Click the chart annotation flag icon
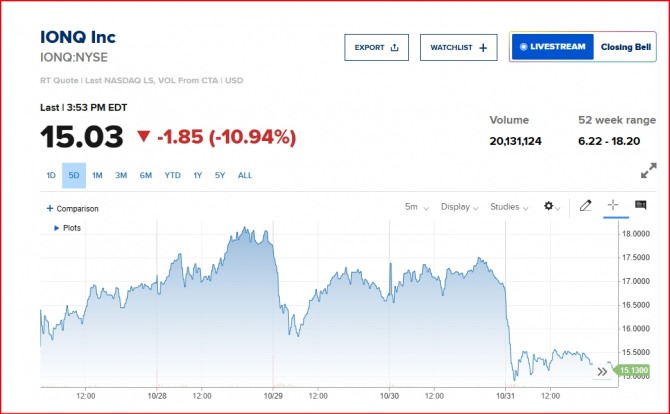The height and width of the screenshot is (414, 670). 640,206
